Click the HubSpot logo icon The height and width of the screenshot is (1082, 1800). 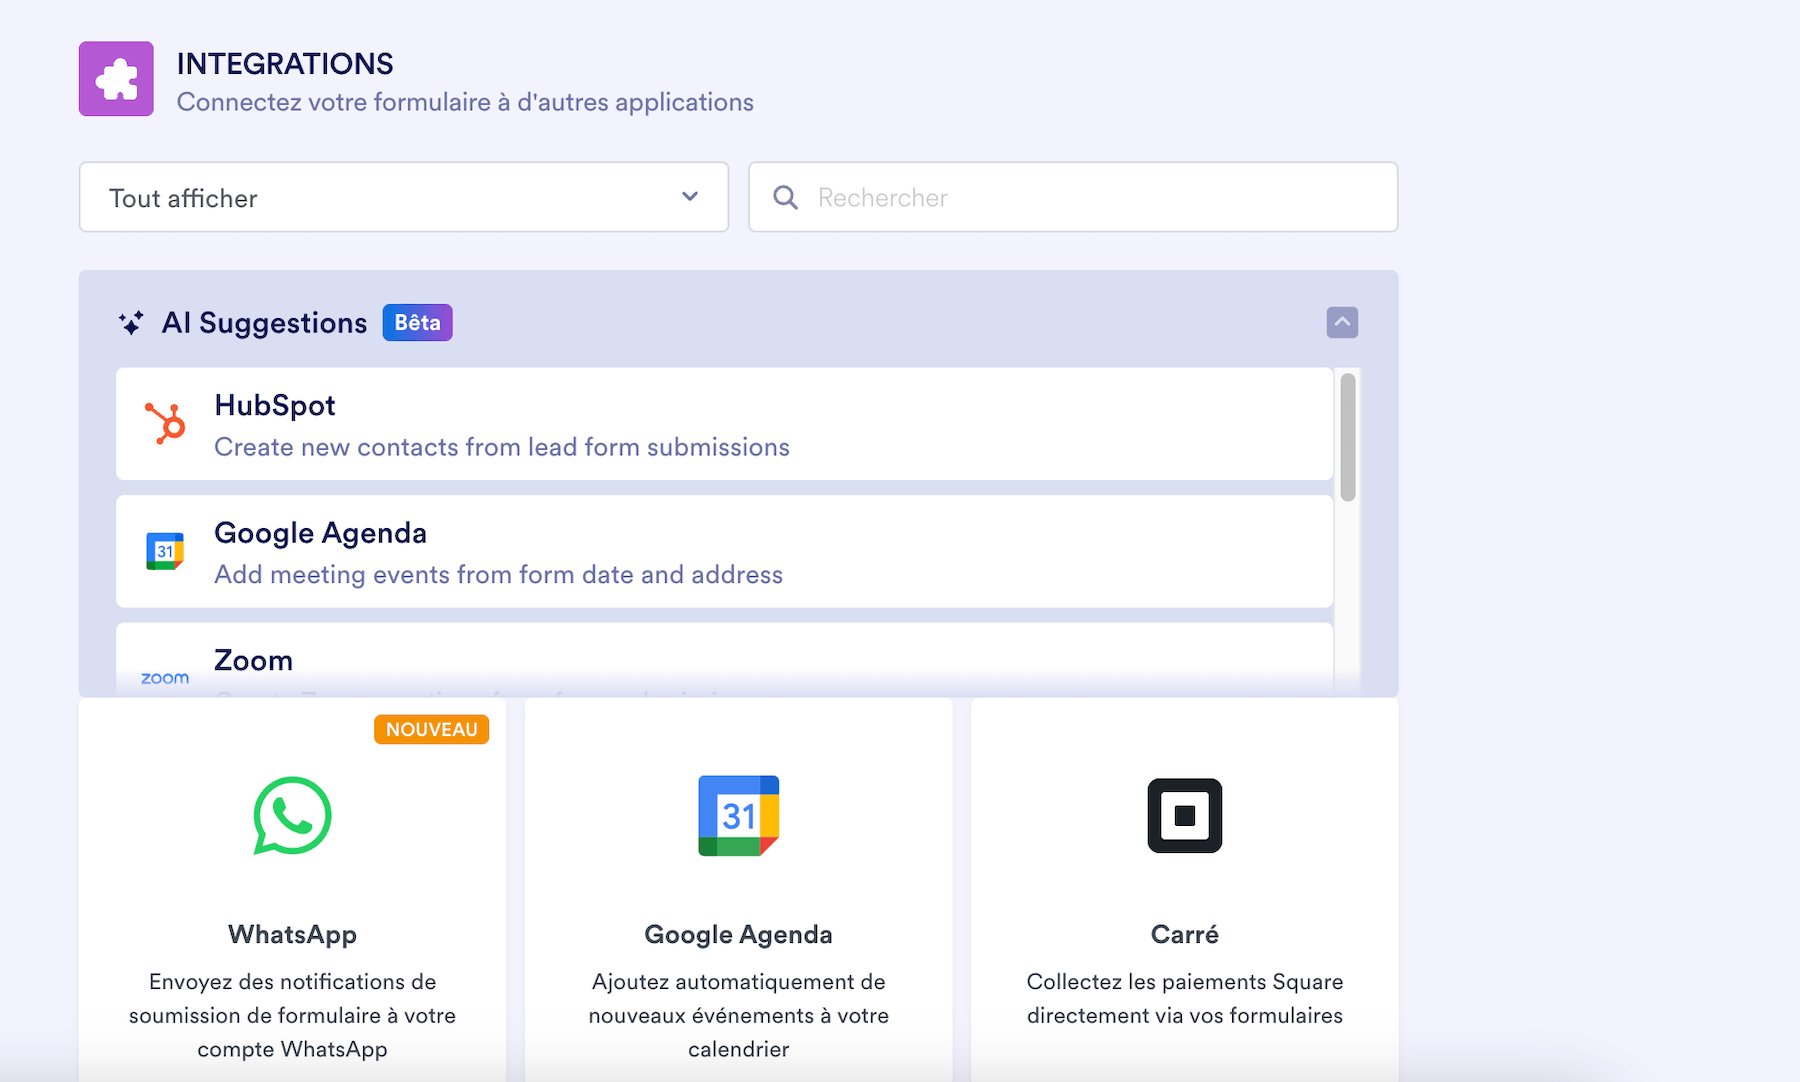coord(165,423)
